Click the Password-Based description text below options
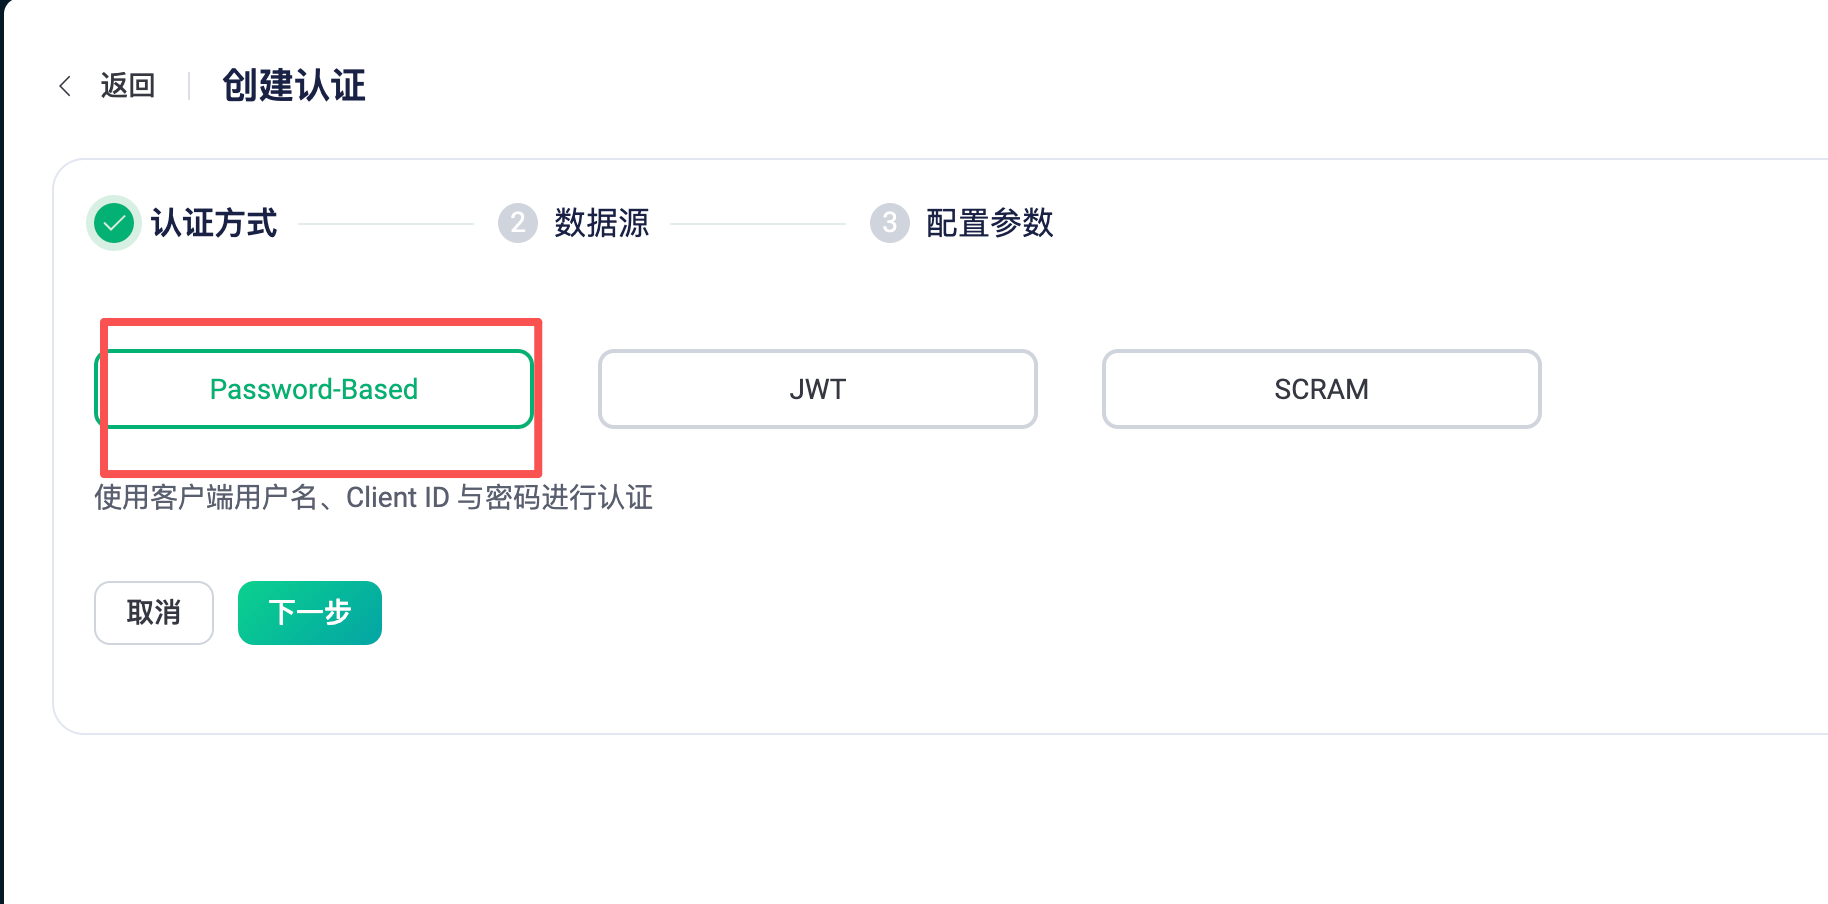The image size is (1828, 904). tap(373, 498)
